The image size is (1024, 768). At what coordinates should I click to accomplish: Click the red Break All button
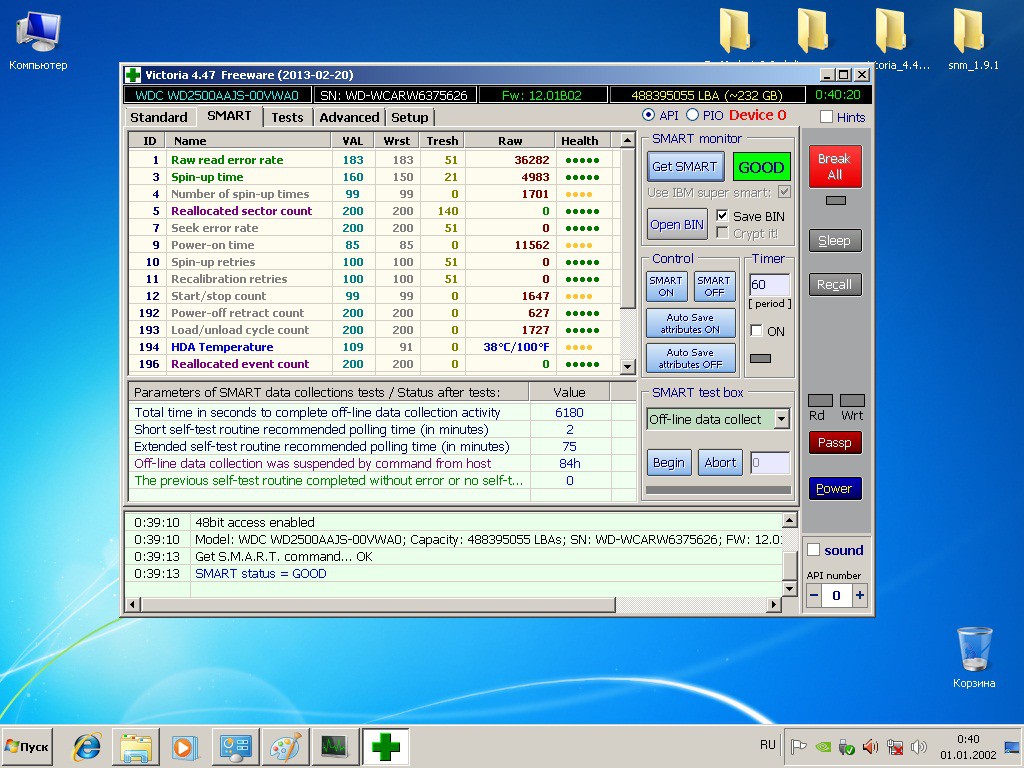coord(835,167)
